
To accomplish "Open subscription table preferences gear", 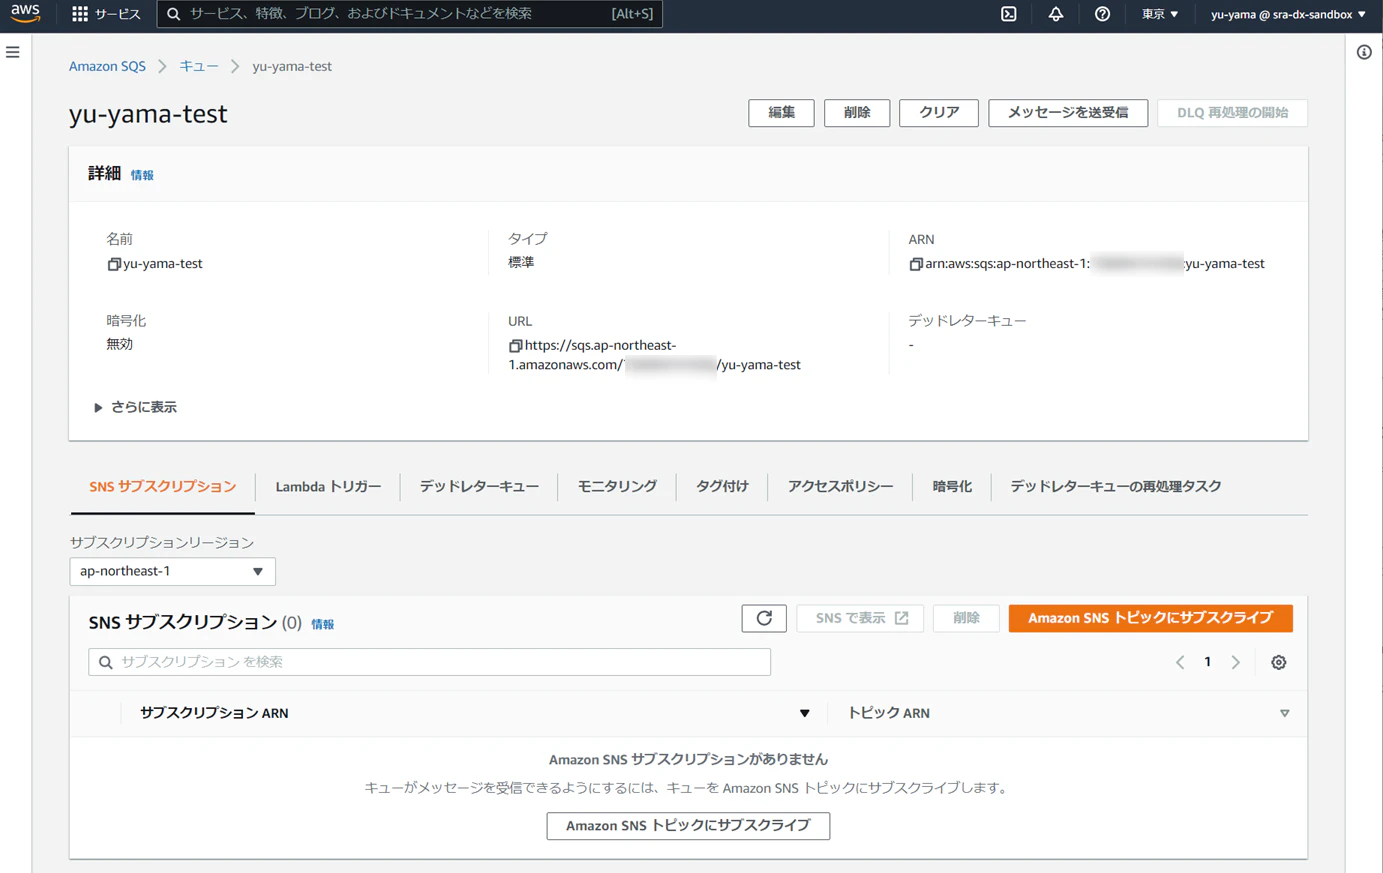I will [1278, 662].
